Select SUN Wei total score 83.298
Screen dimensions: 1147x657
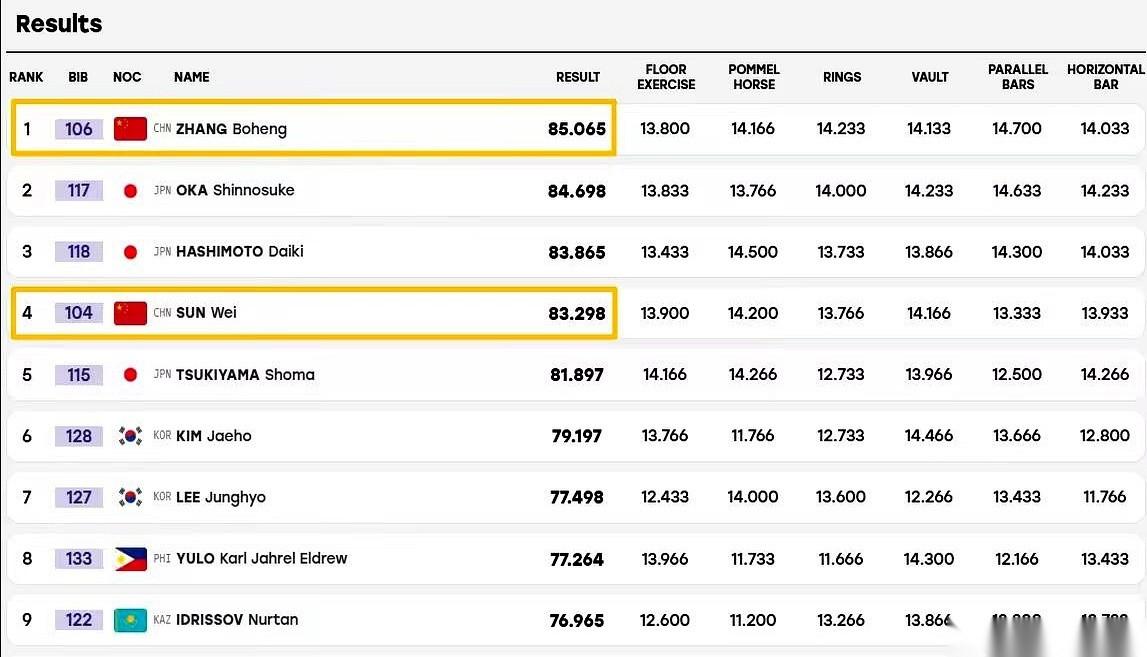pos(577,314)
